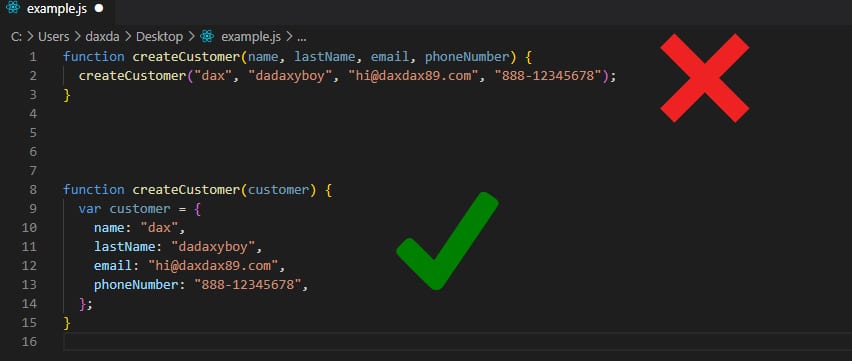The height and width of the screenshot is (361, 852).
Task: Click React icon in the breadcrumb path
Action: [207, 36]
